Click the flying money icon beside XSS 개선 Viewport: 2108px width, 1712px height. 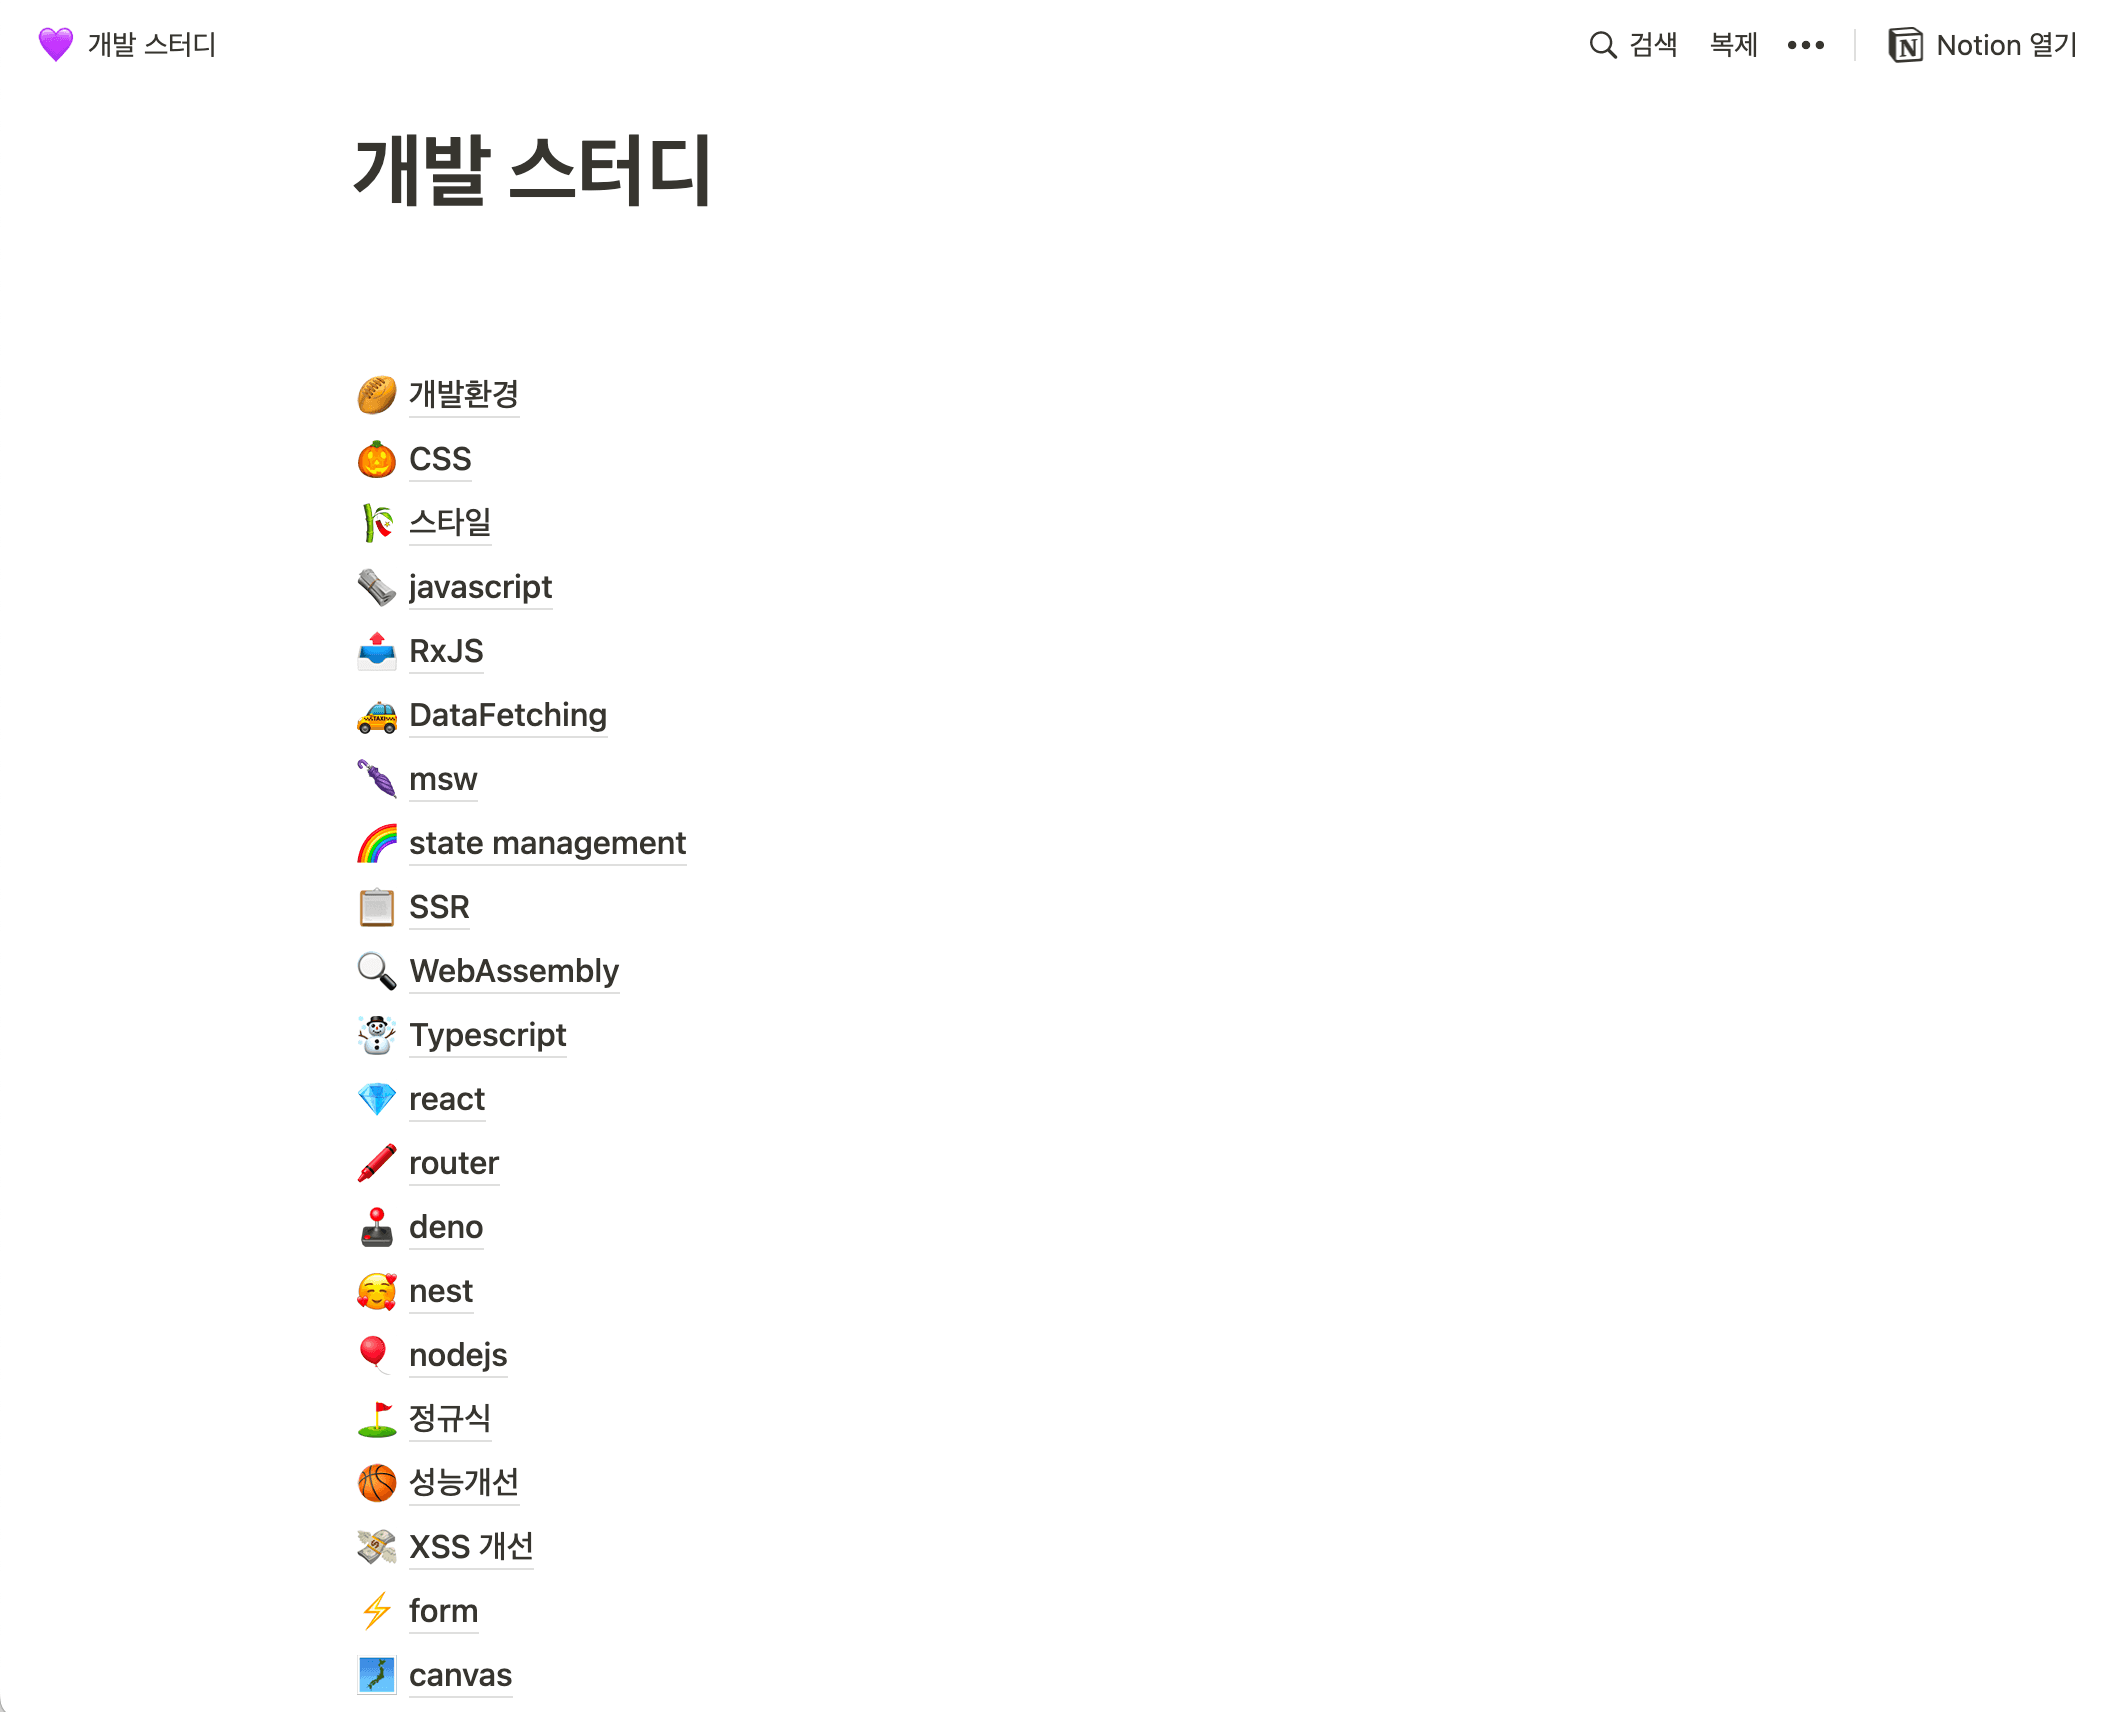coord(377,1547)
